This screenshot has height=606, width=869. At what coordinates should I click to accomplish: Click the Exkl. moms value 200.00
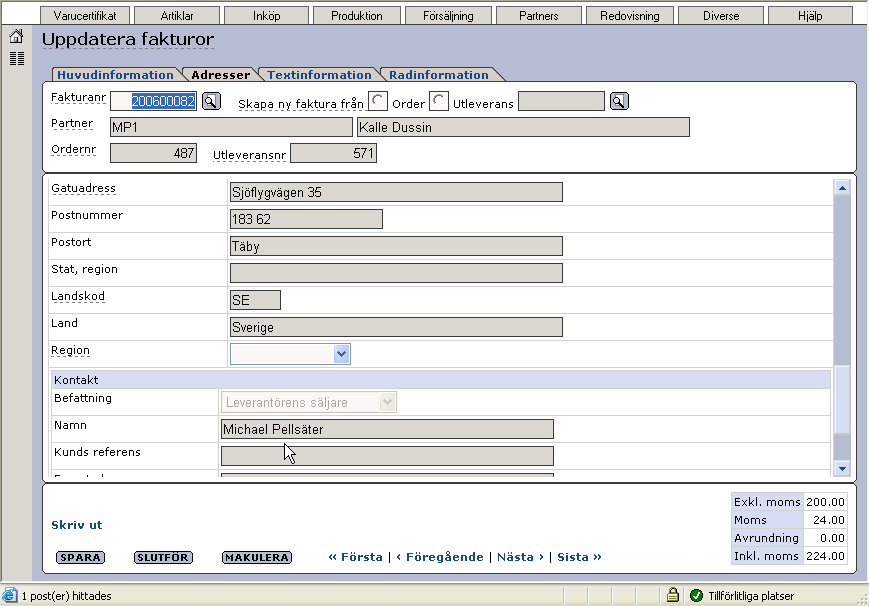(x=825, y=502)
